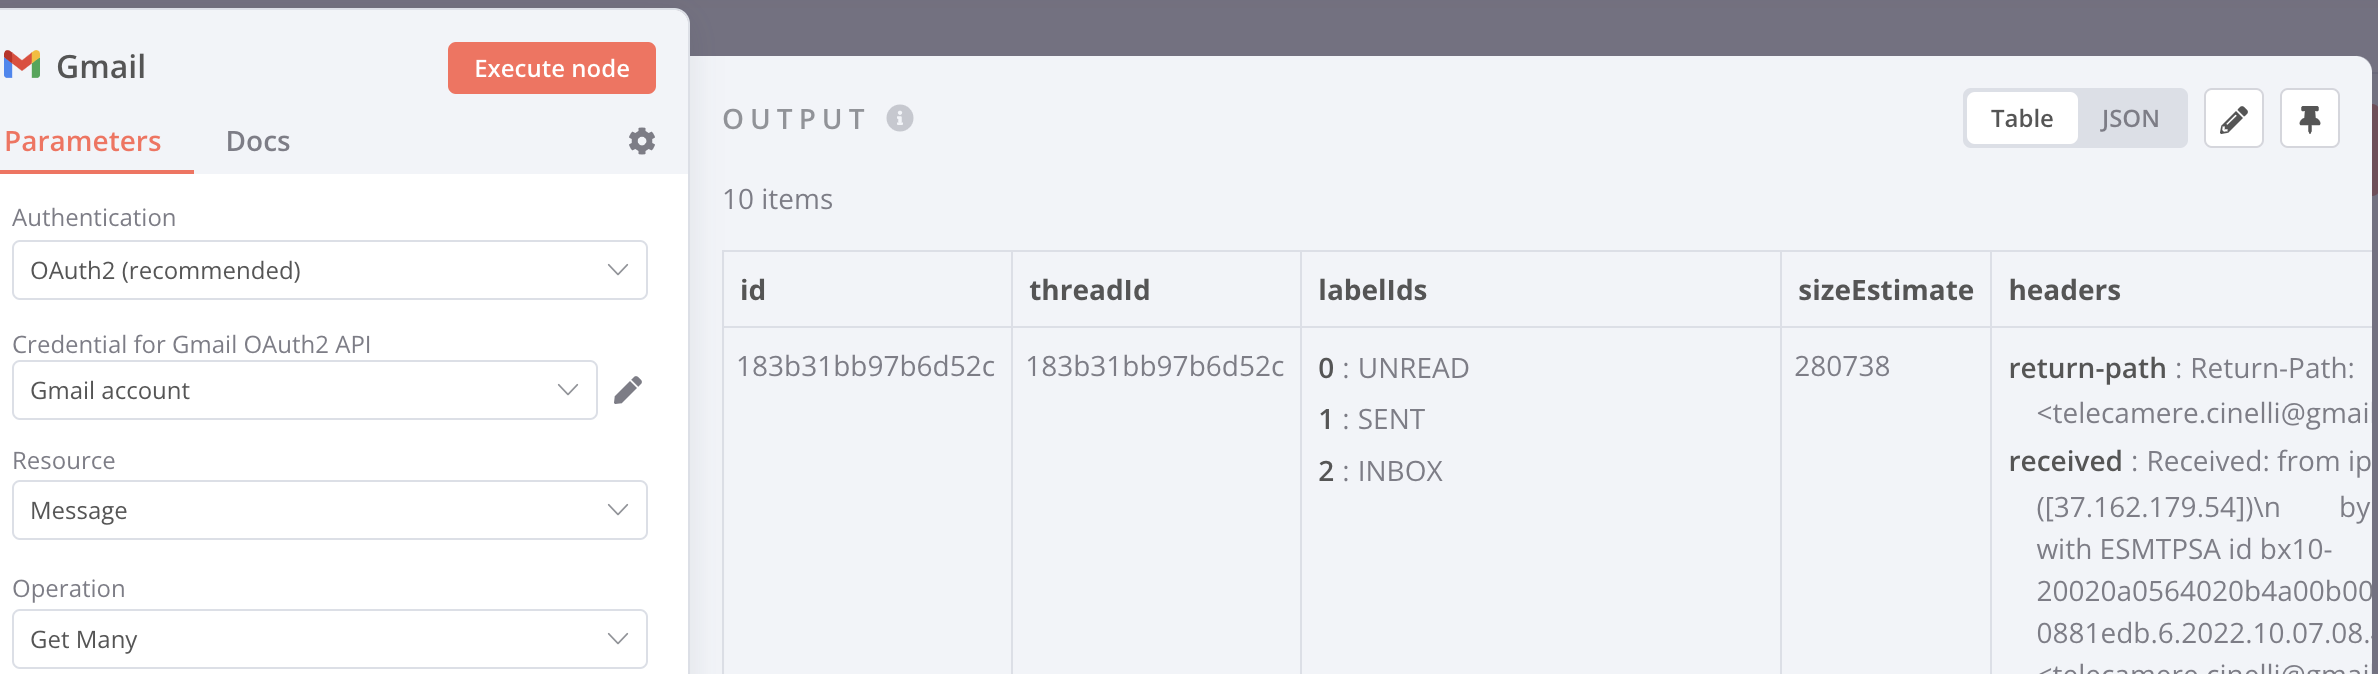Open the Docs tab

(x=258, y=141)
